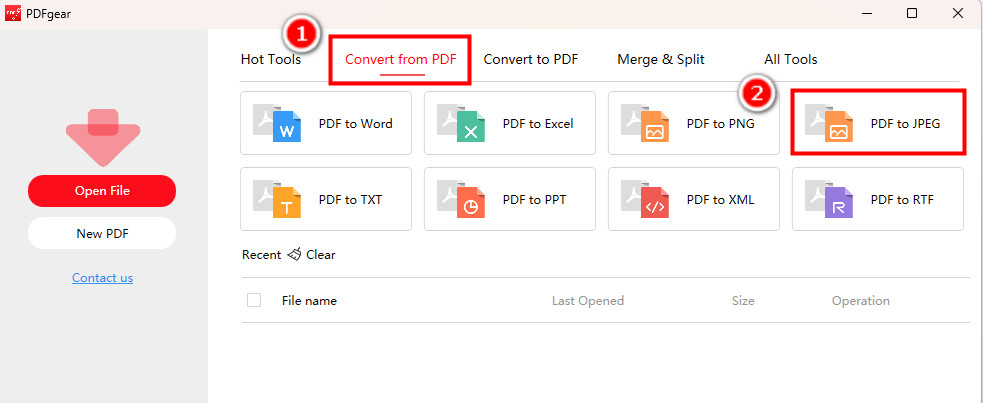Close the PDFgear window
This screenshot has width=983, height=403.
click(x=958, y=13)
